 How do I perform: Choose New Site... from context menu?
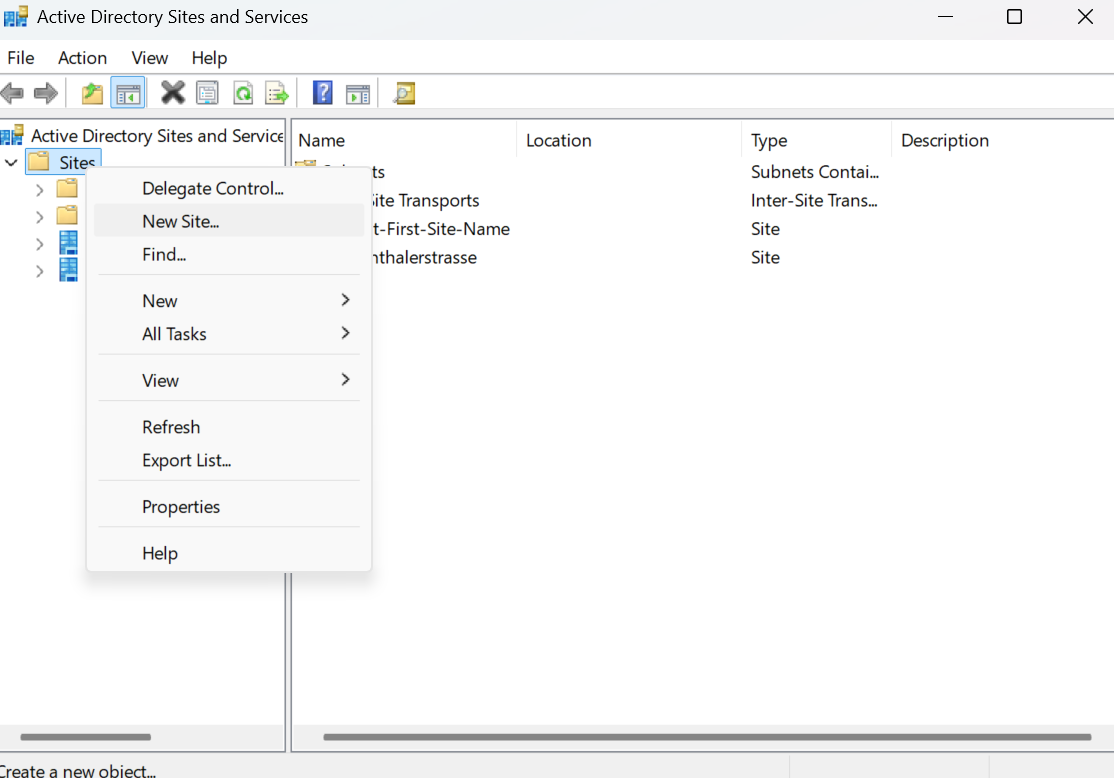pyautogui.click(x=229, y=221)
